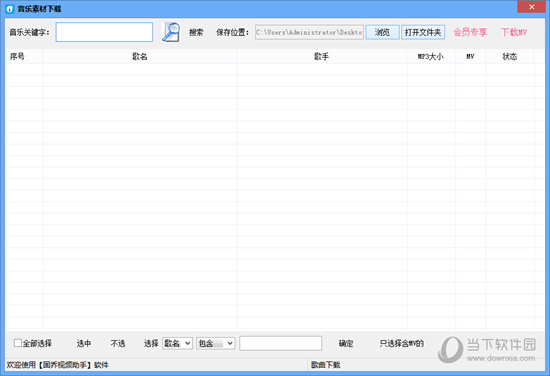Image resolution: width=550 pixels, height=376 pixels.
Task: Click the app icon in title bar
Action: pos(9,9)
